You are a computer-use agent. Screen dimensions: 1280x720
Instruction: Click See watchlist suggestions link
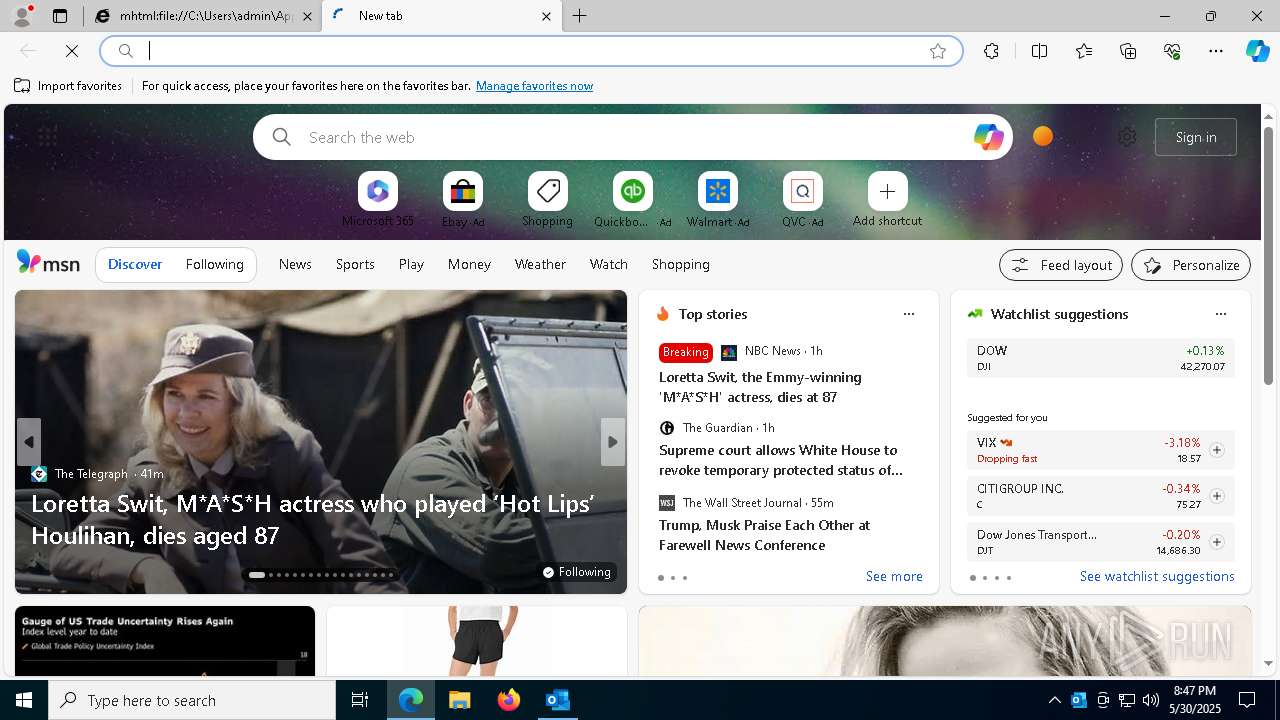pyautogui.click(x=1157, y=576)
